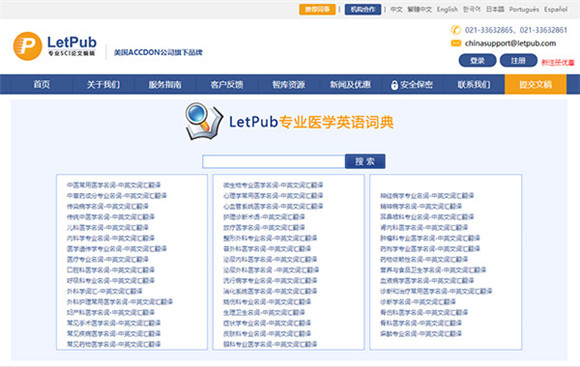
Task: Open 中草药成分专业名词 vocabulary link
Action: (x=117, y=196)
